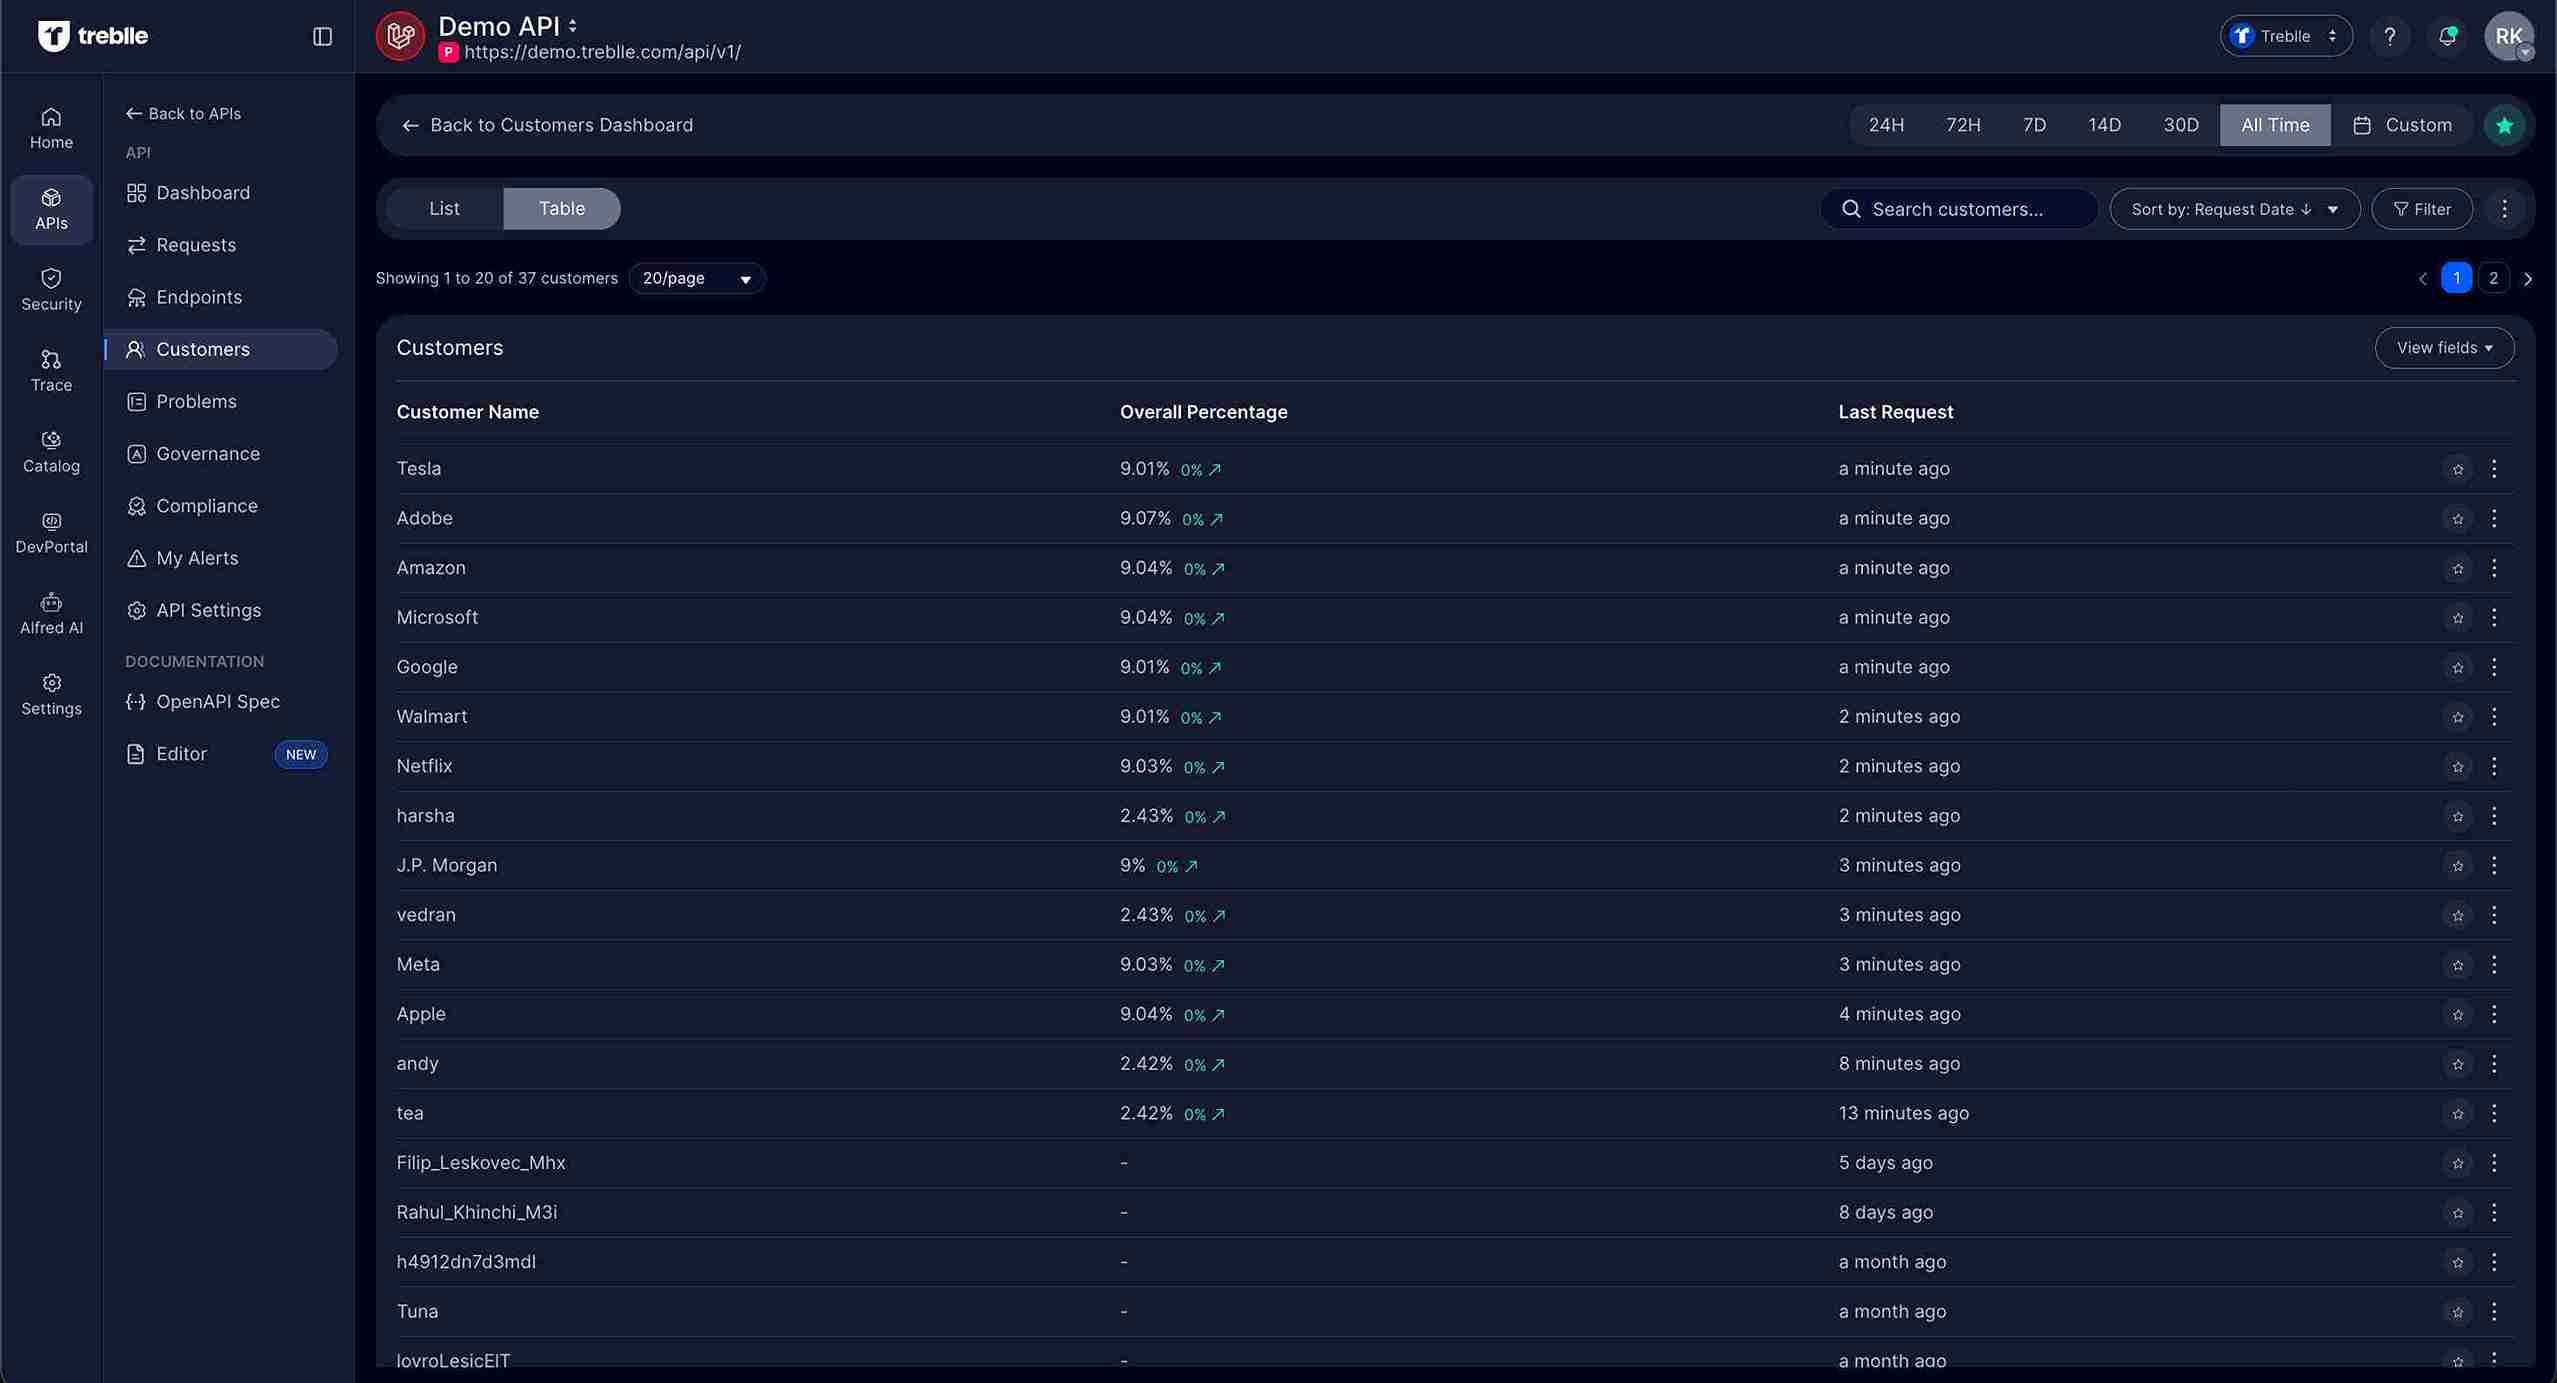Open the Filter button

click(2421, 209)
